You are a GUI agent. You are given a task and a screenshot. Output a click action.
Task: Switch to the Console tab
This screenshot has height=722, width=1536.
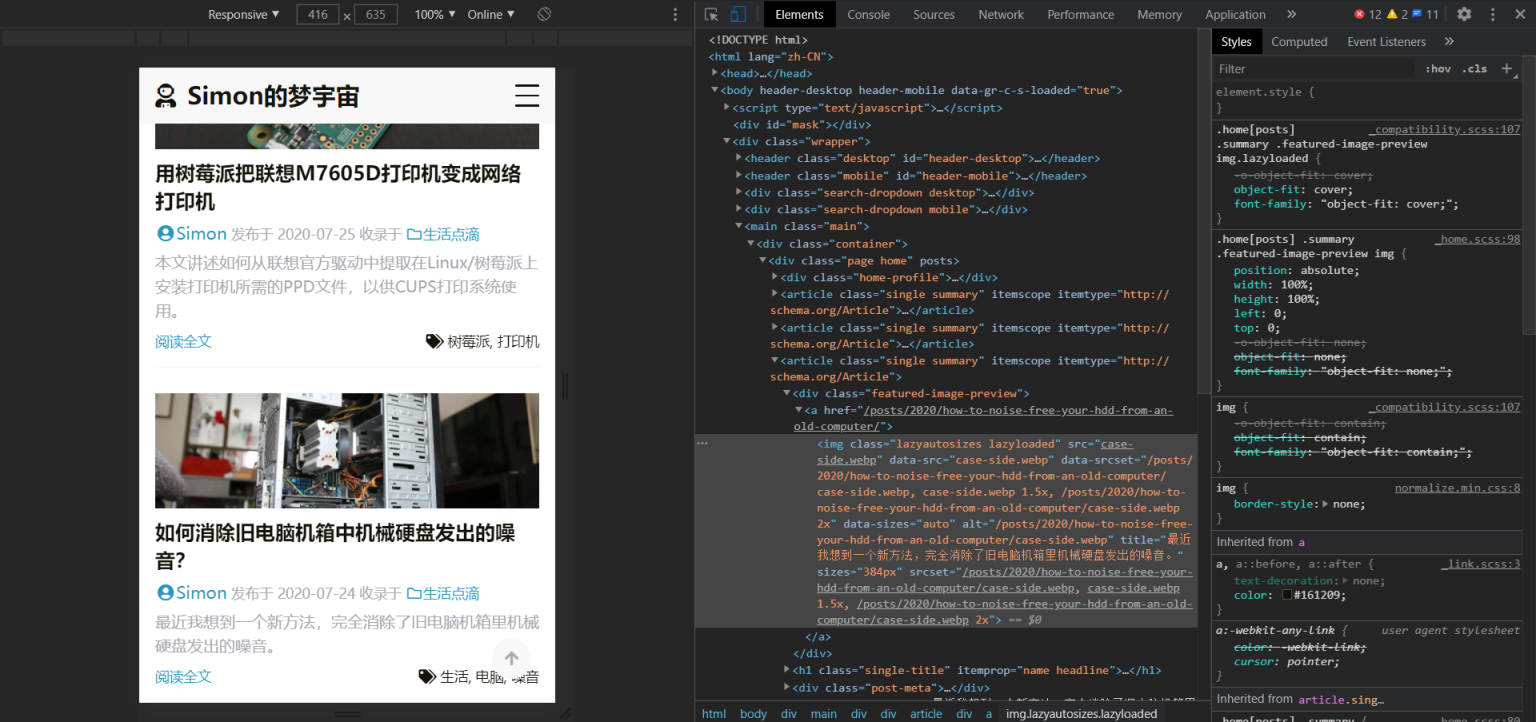tap(868, 14)
